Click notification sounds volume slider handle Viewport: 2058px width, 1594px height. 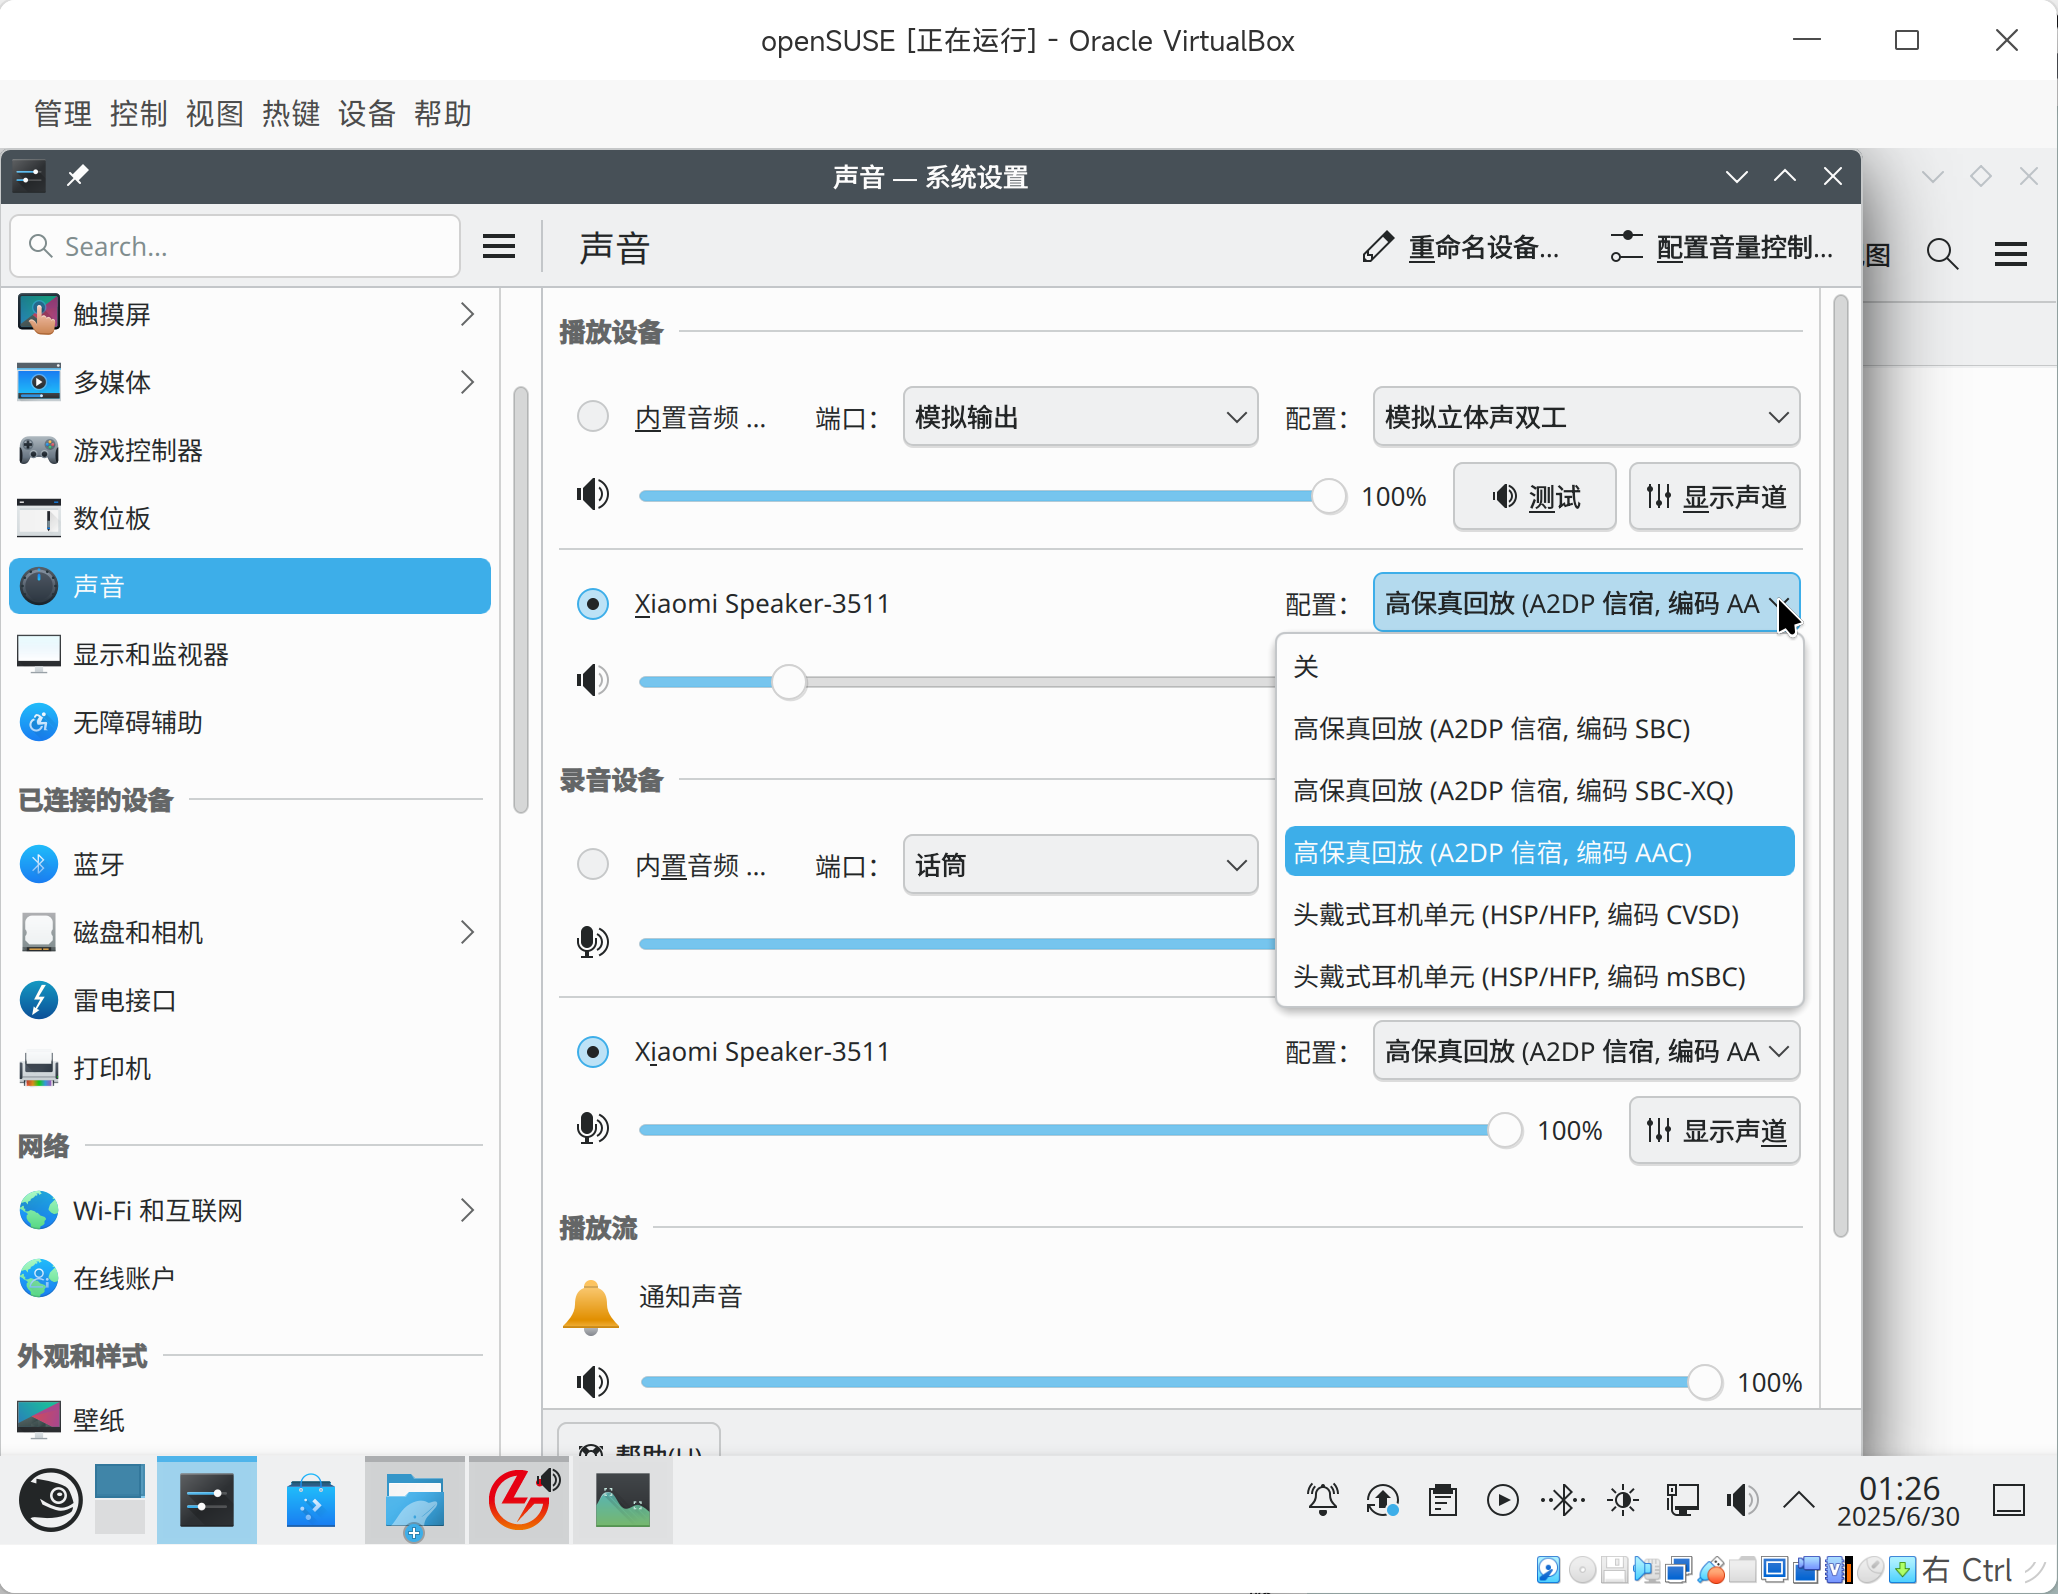coord(1704,1382)
